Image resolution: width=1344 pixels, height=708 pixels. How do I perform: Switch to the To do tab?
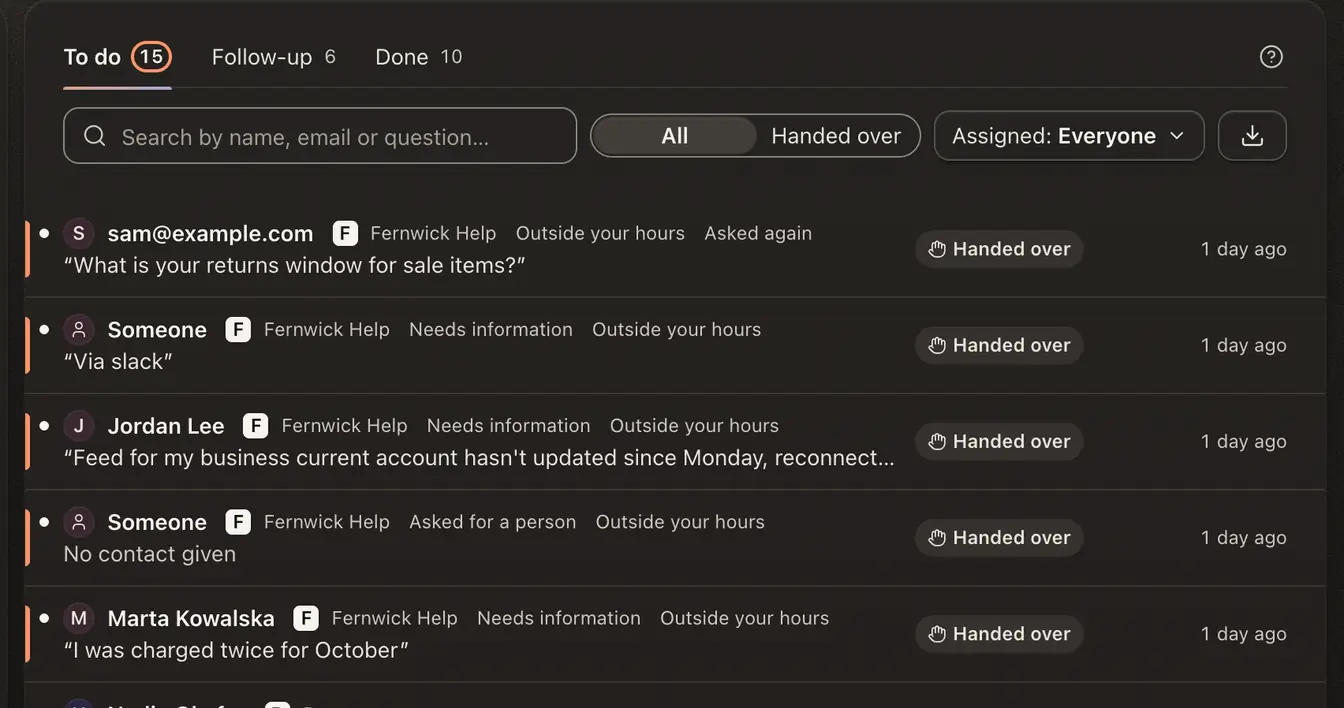tap(117, 57)
